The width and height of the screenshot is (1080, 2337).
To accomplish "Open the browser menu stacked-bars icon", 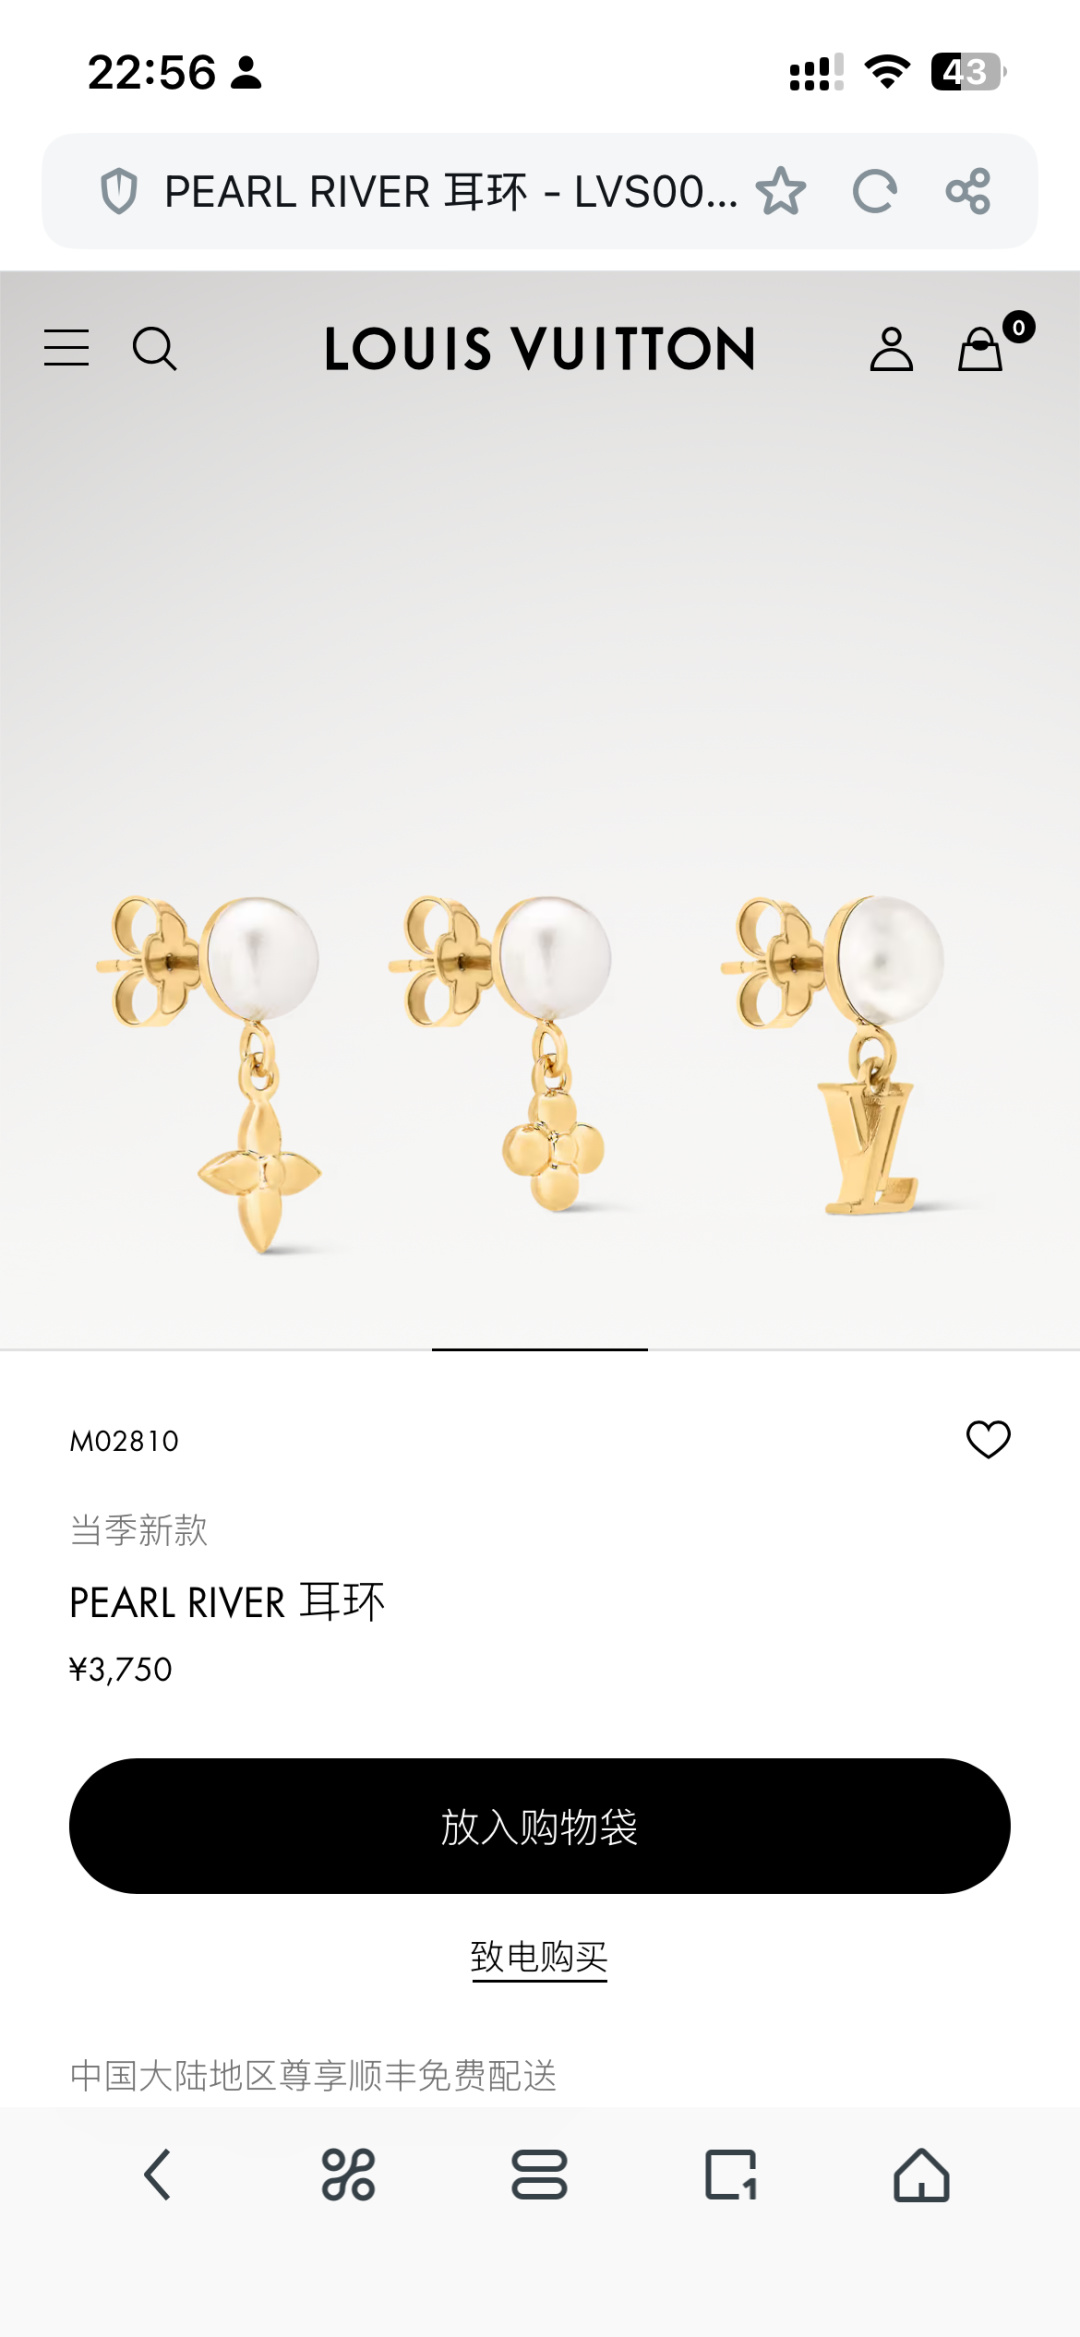I will click(x=539, y=2175).
